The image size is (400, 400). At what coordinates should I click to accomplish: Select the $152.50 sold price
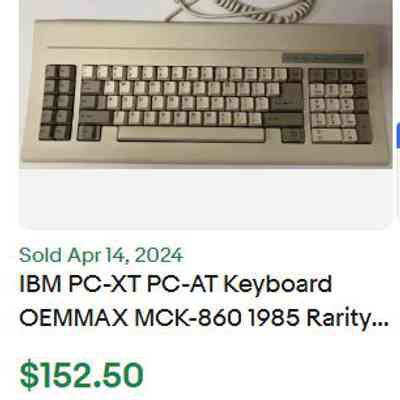tap(82, 375)
